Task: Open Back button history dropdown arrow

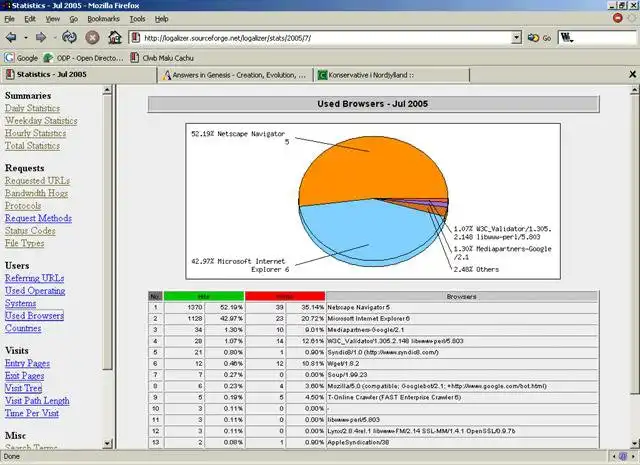Action: click(25, 38)
